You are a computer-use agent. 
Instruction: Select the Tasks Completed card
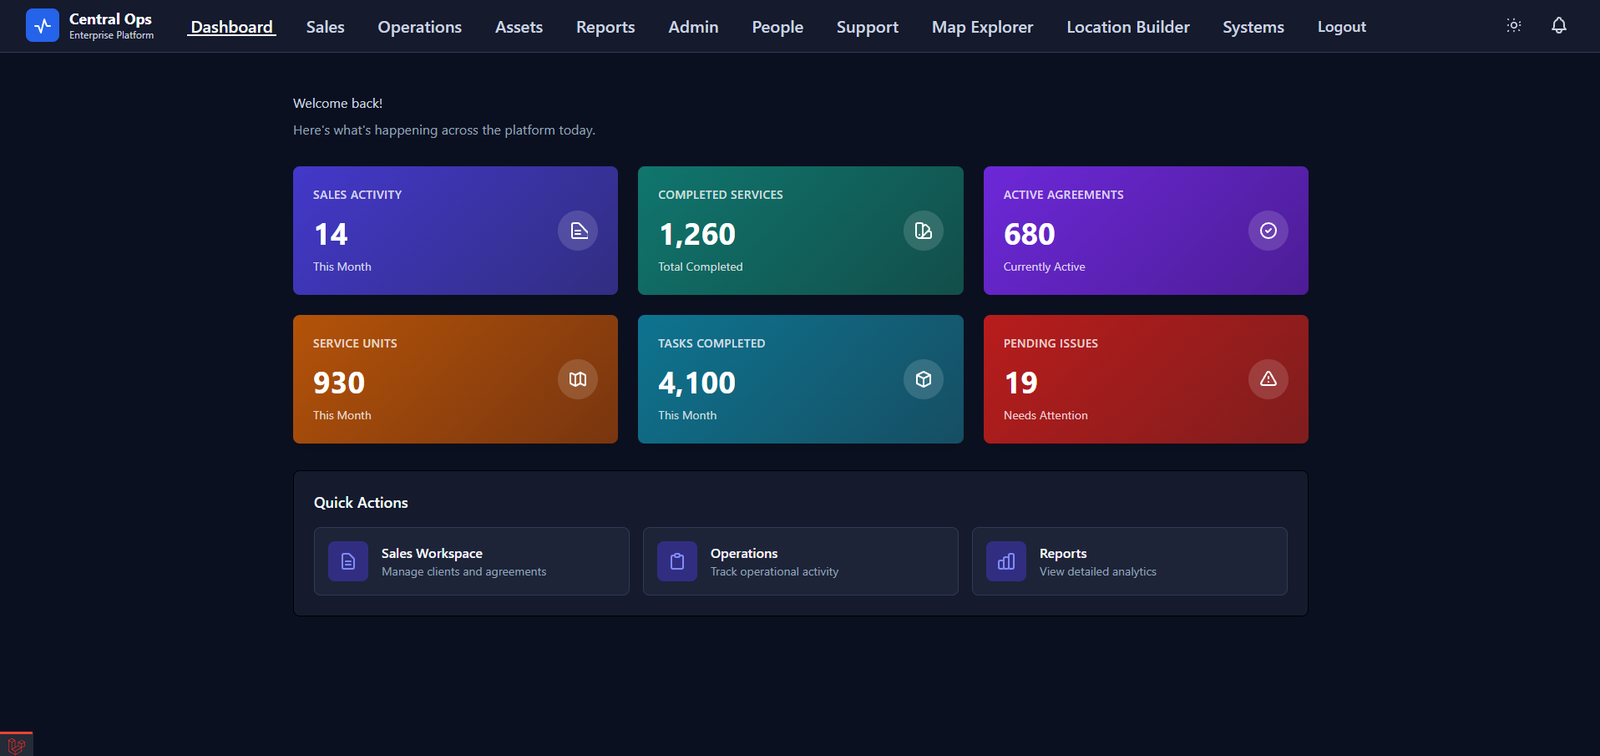(x=800, y=379)
